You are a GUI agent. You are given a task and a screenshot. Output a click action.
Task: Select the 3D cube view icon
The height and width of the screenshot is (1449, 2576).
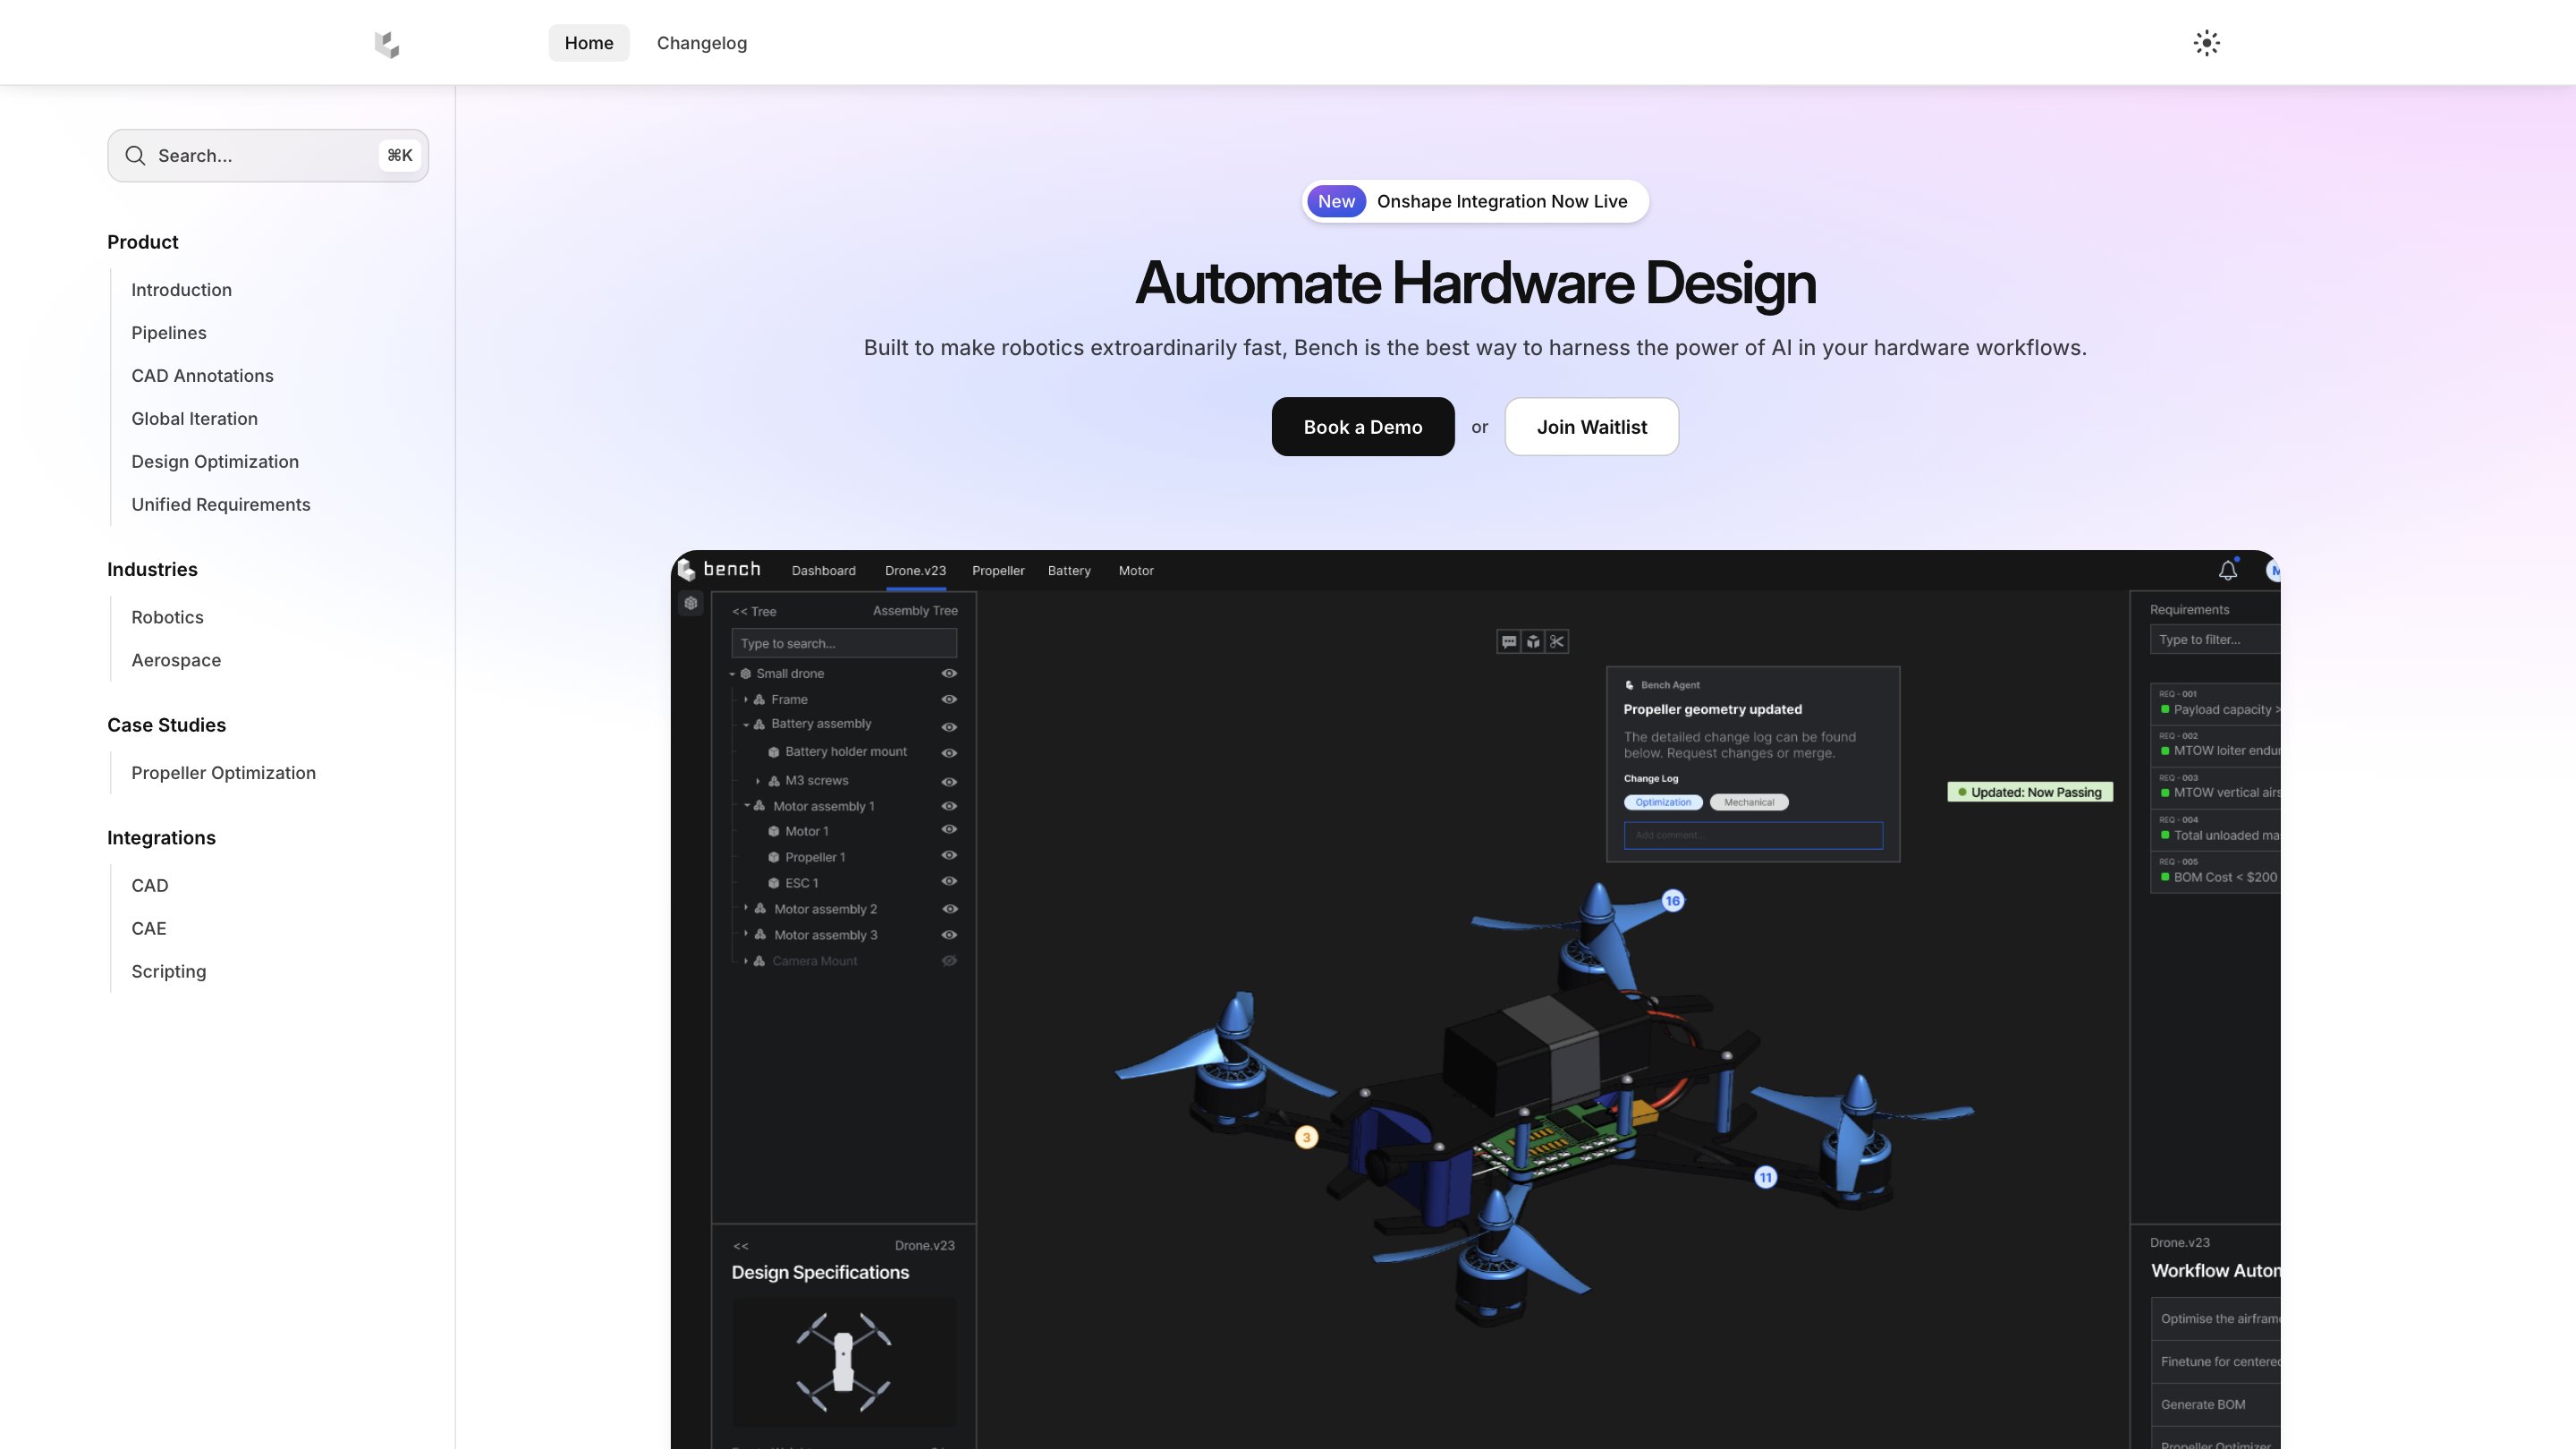click(1532, 641)
